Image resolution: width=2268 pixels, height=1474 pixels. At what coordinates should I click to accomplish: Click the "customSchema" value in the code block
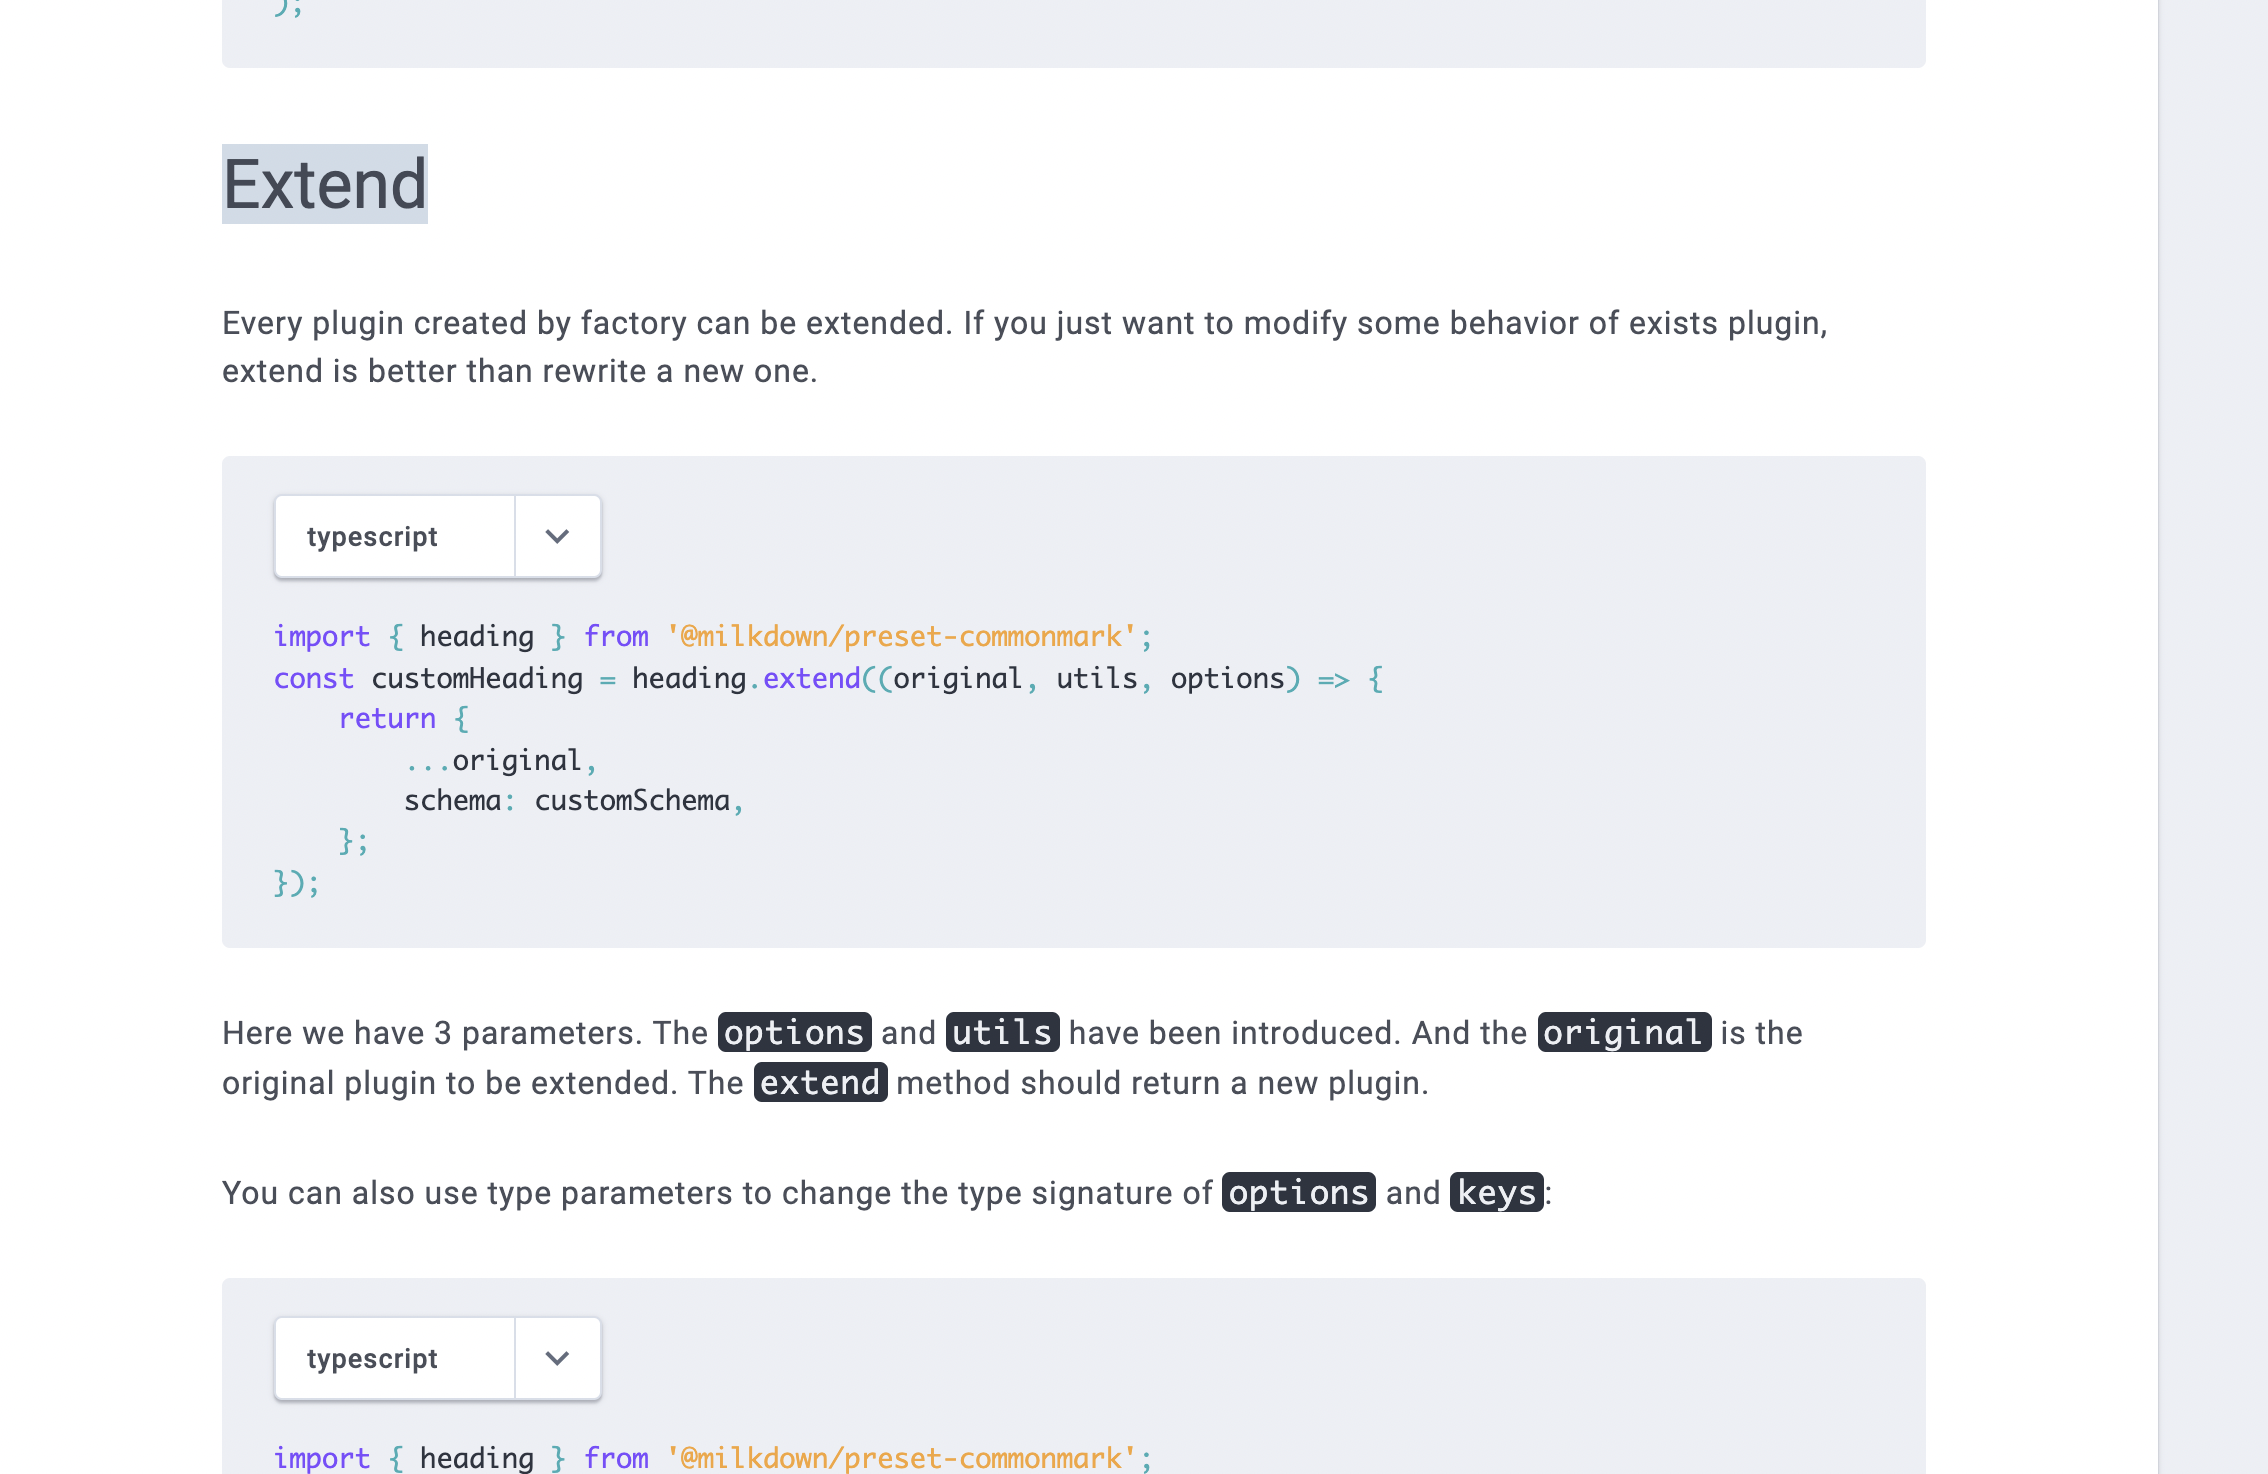637,799
